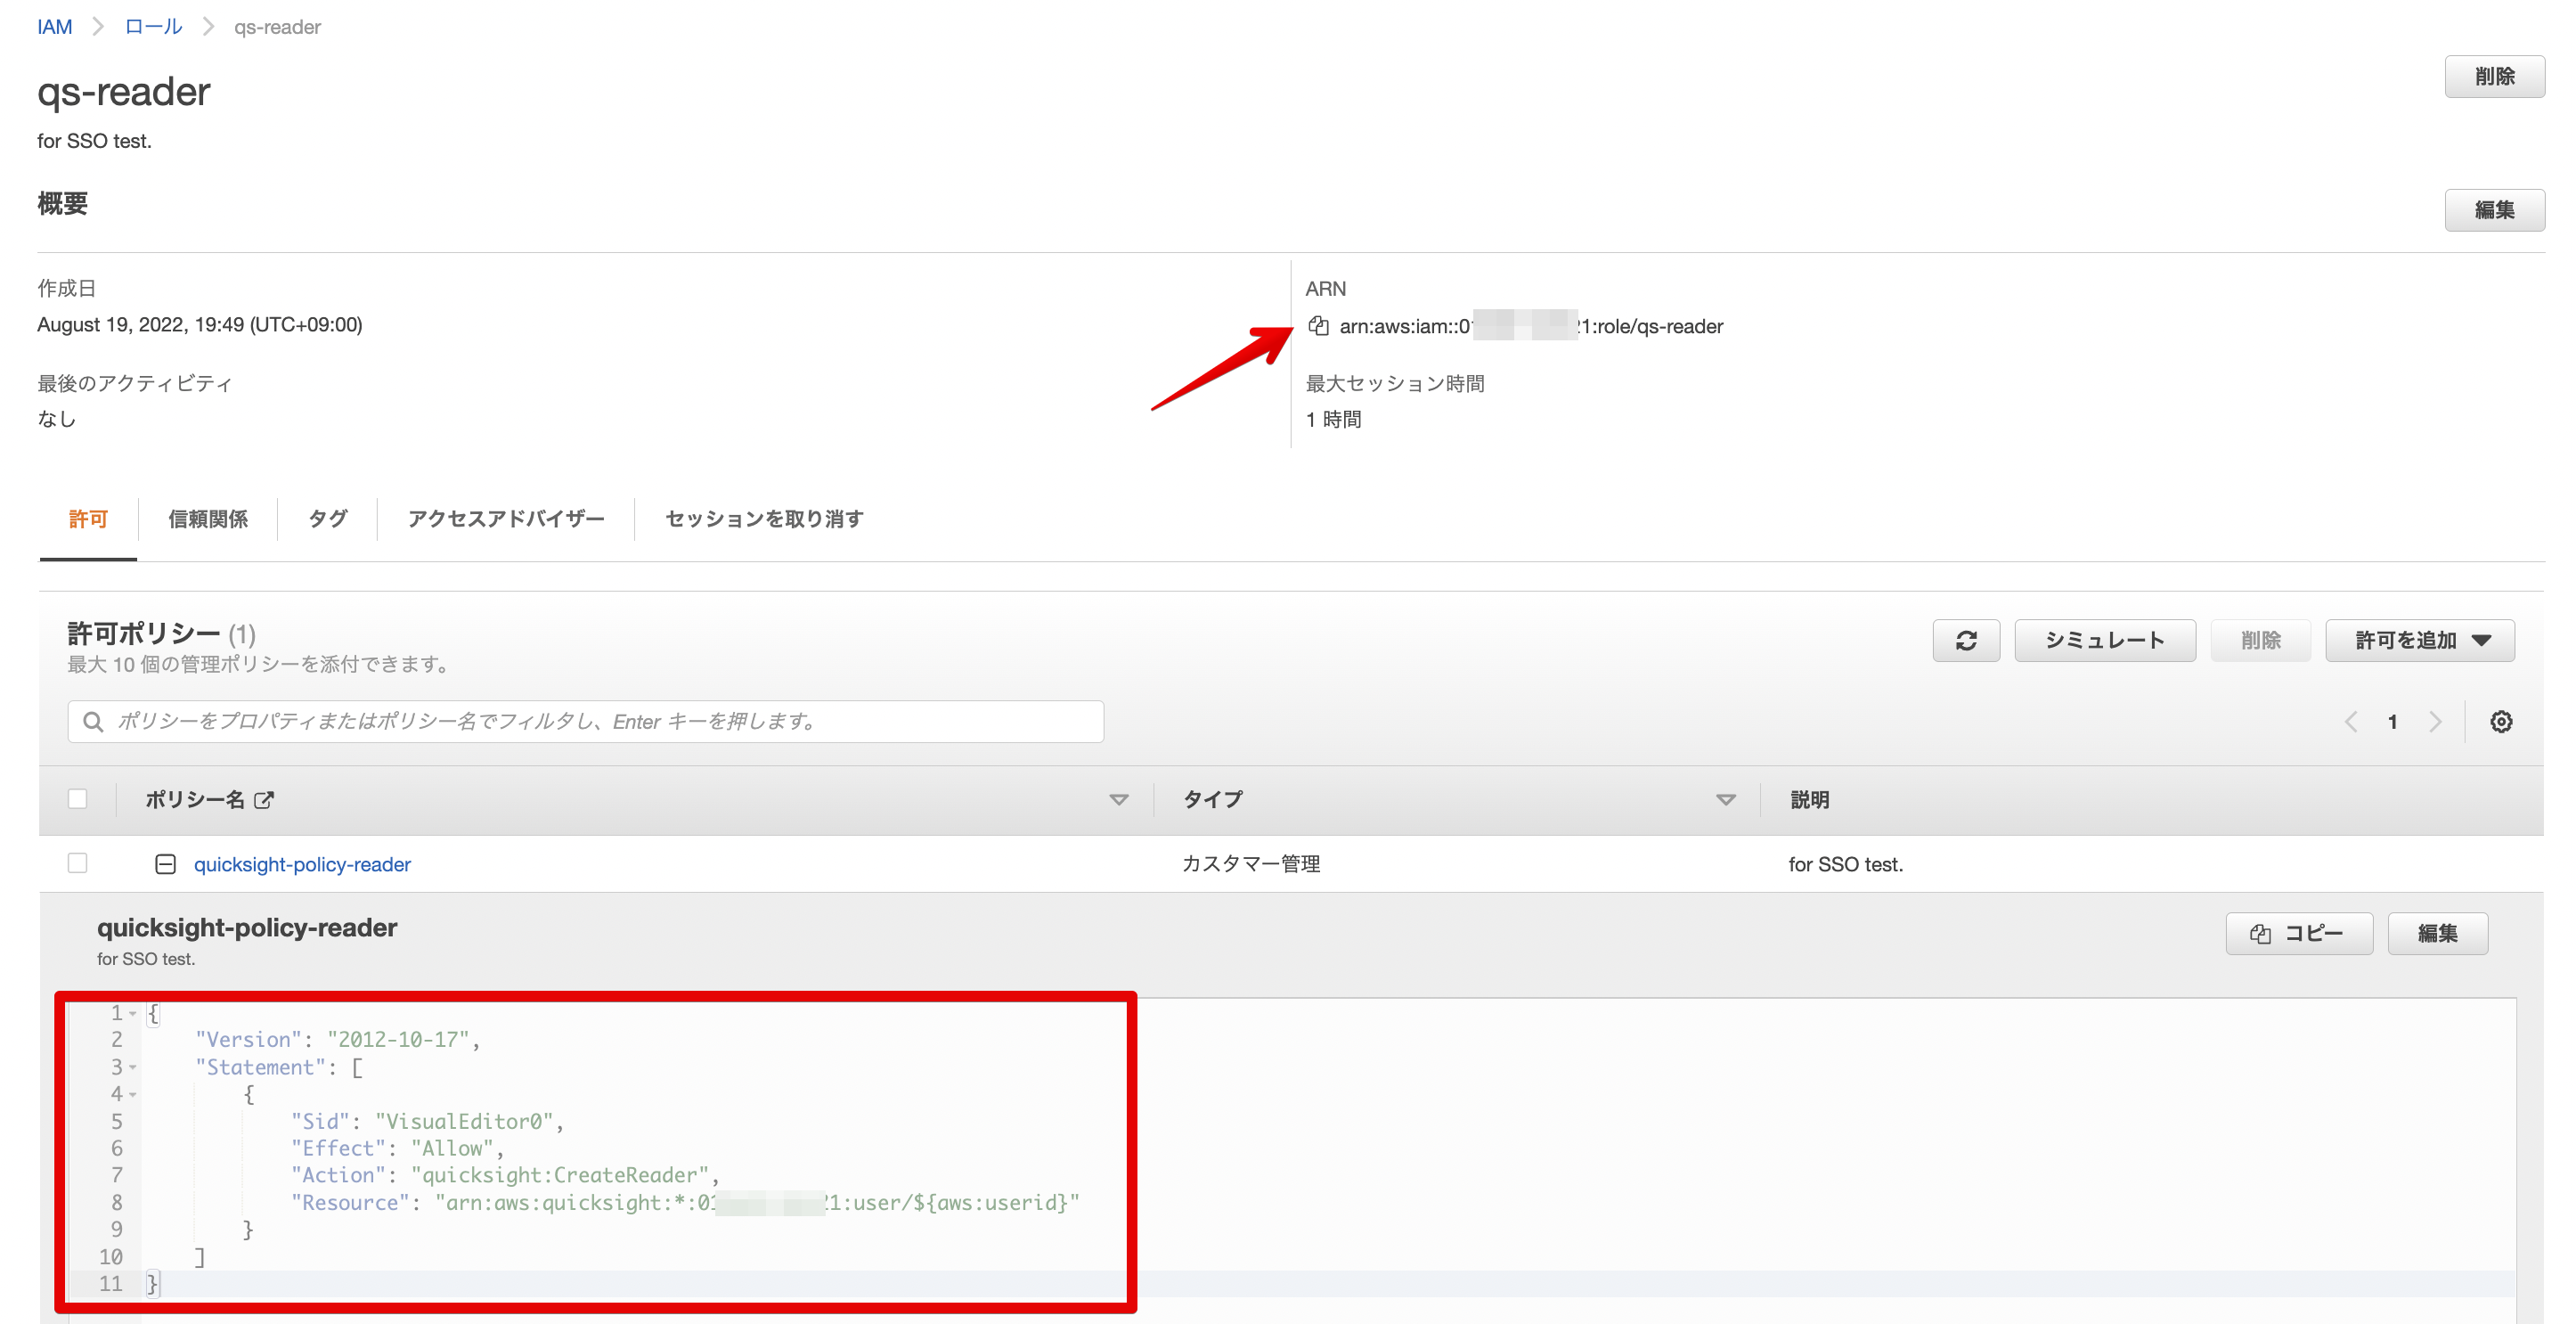The height and width of the screenshot is (1324, 2576).
Task: Go to next page arrow in pagination
Action: click(x=2435, y=722)
